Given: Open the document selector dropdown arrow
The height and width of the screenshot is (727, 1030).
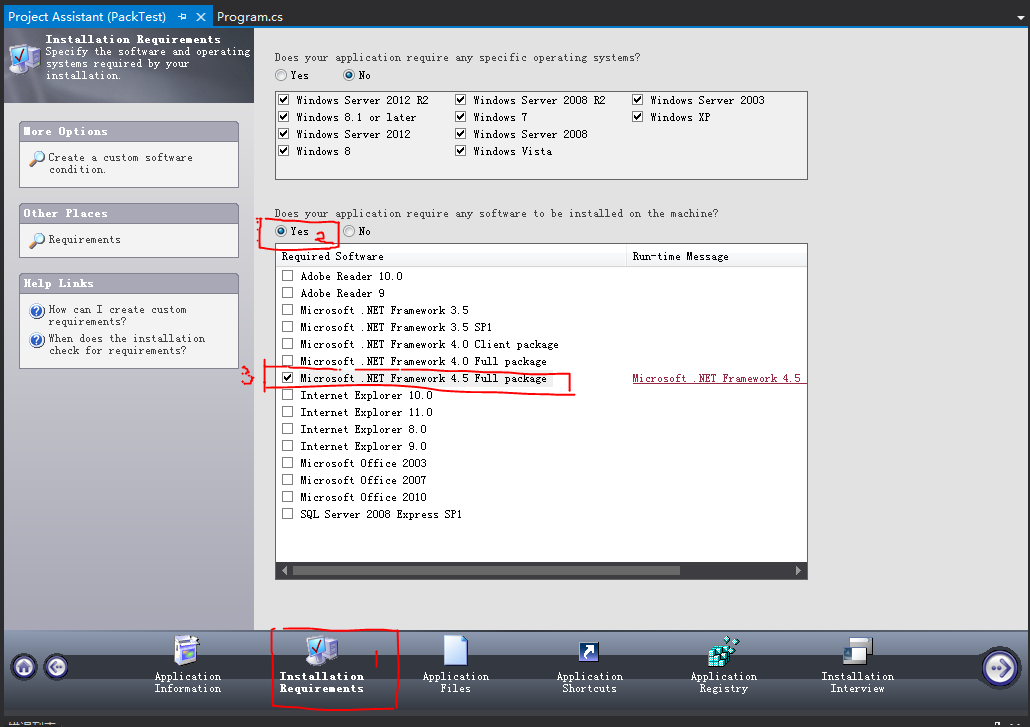Looking at the screenshot, I should coord(1021,16).
